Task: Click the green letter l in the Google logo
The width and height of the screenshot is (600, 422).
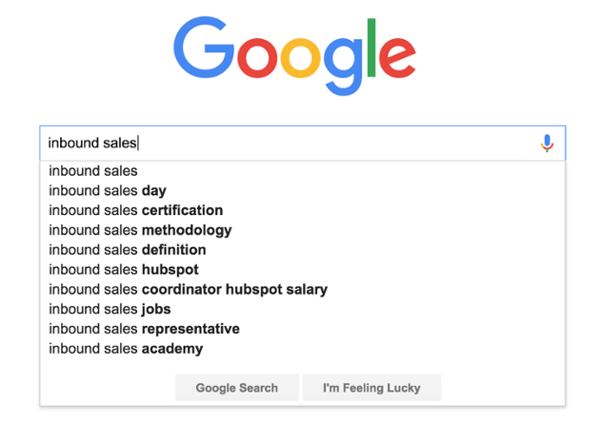Action: click(370, 48)
